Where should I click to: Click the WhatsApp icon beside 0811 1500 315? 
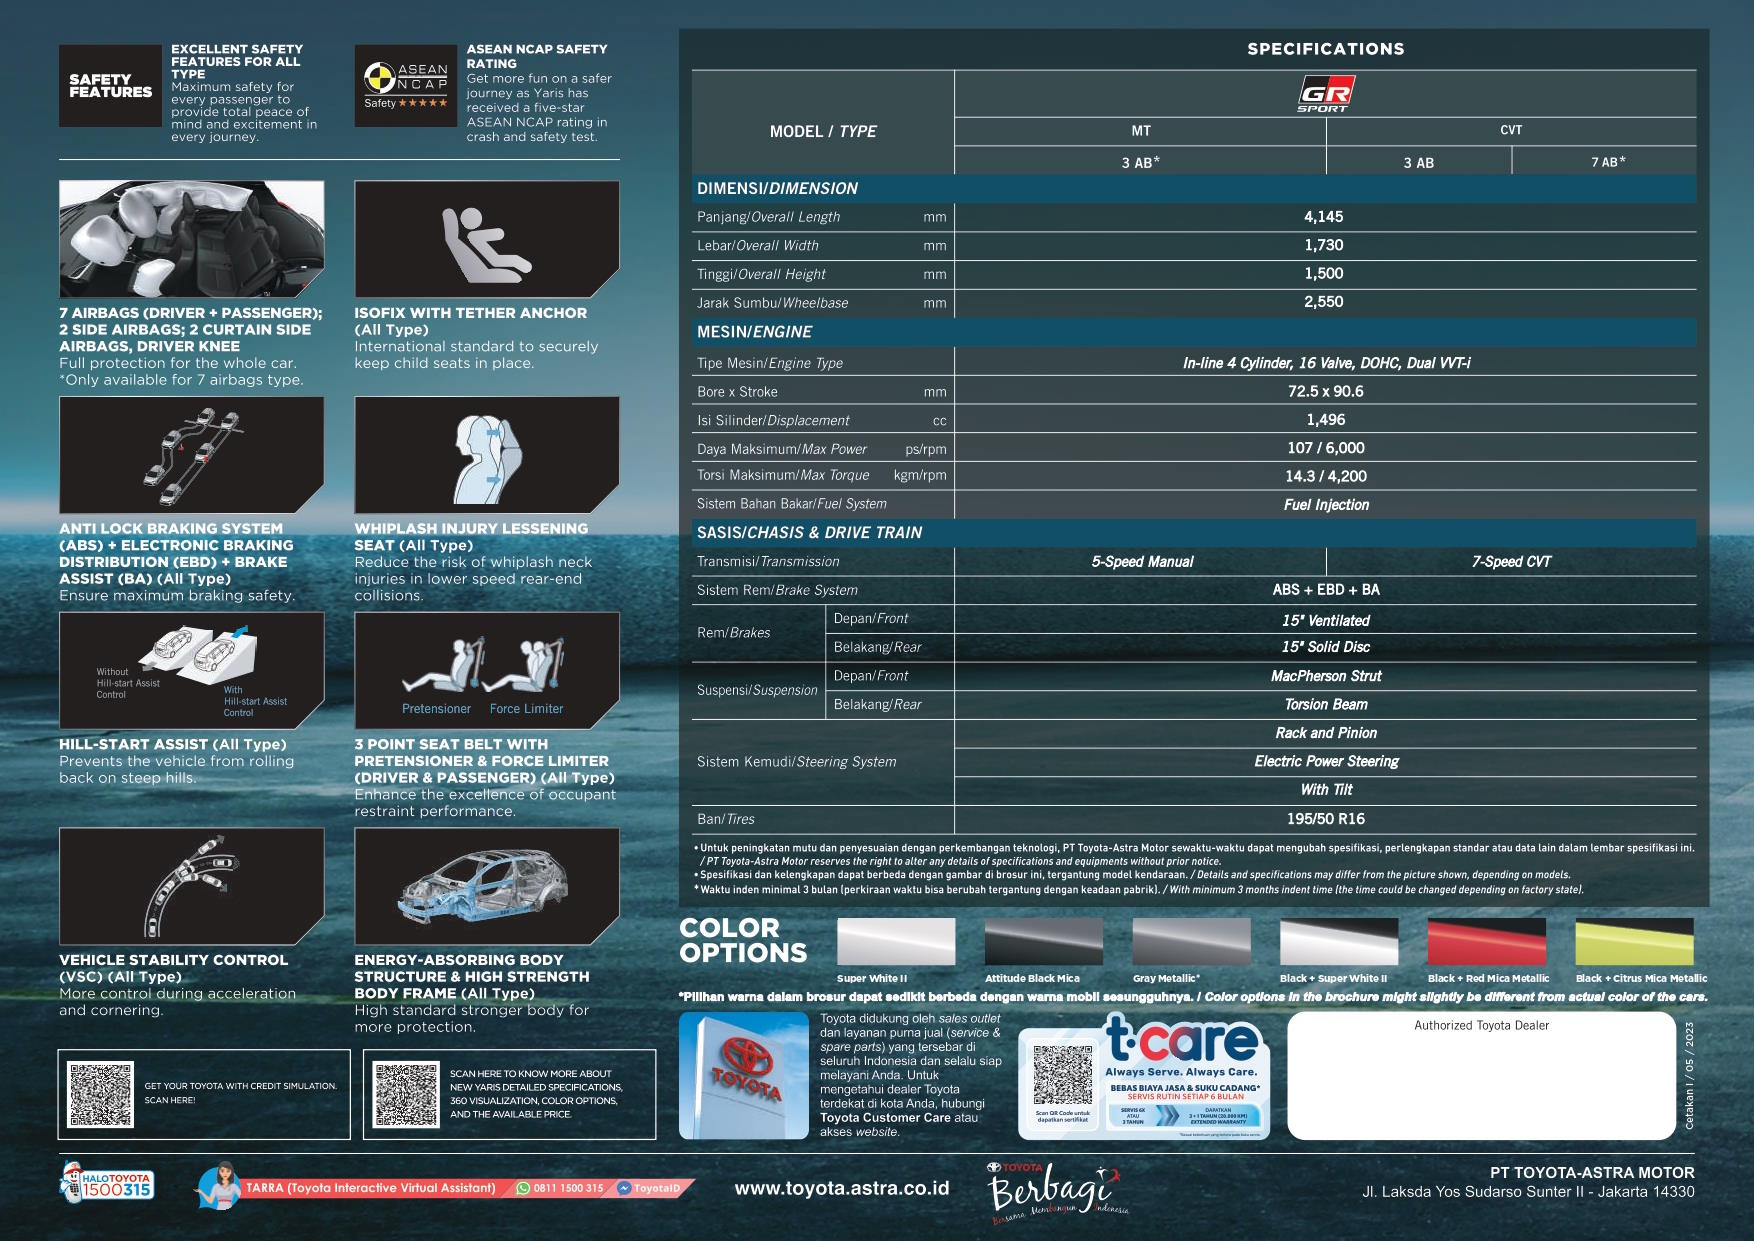pos(523,1188)
